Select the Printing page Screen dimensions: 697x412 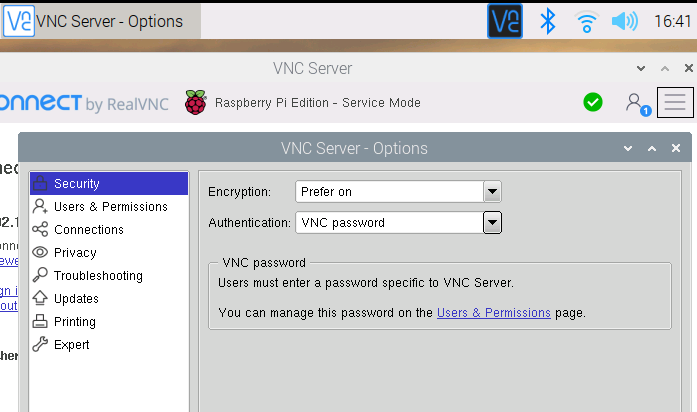(75, 322)
